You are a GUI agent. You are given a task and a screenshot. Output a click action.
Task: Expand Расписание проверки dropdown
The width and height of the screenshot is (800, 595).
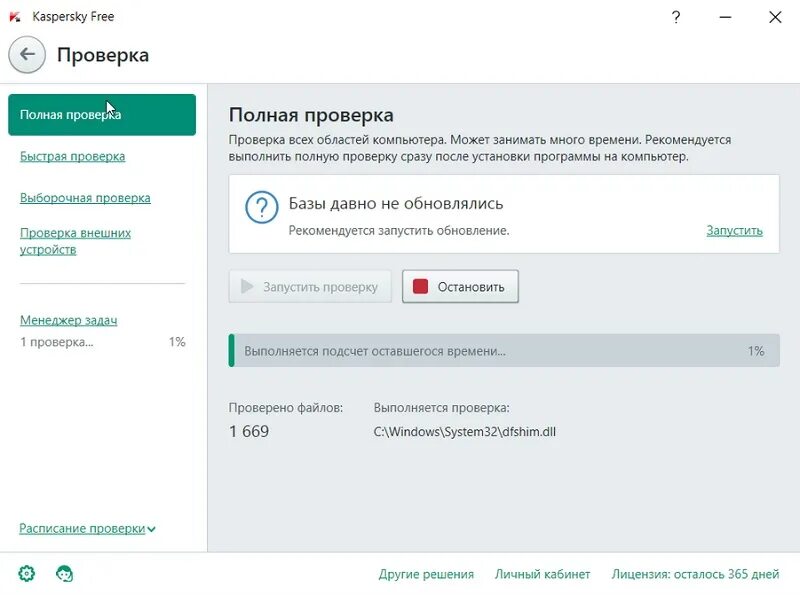(87, 529)
